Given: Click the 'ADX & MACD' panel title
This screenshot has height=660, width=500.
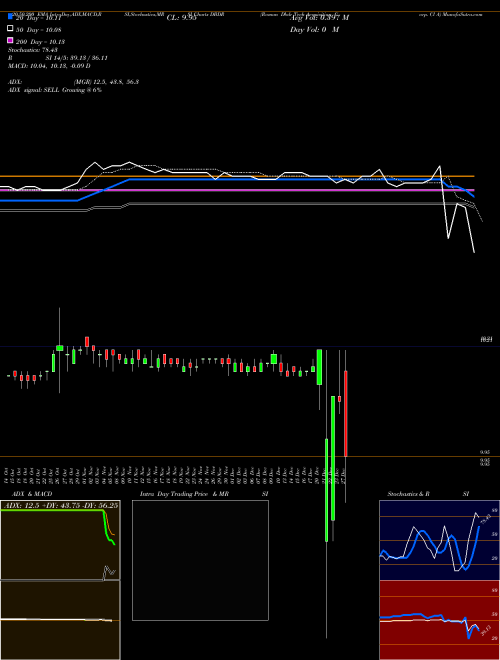Looking at the screenshot, I should pos(32,494).
